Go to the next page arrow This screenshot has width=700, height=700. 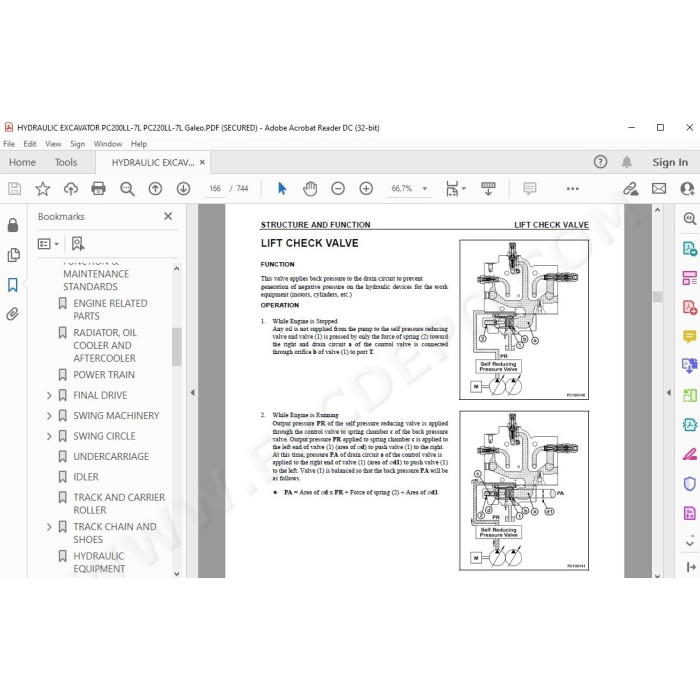point(183,189)
